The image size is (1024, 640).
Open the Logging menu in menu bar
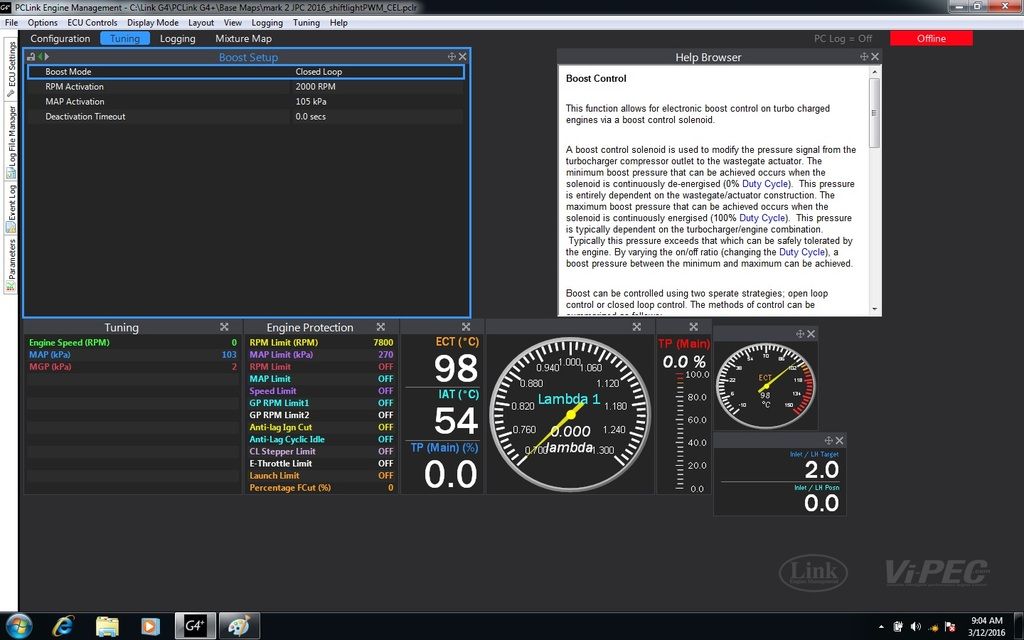point(267,22)
